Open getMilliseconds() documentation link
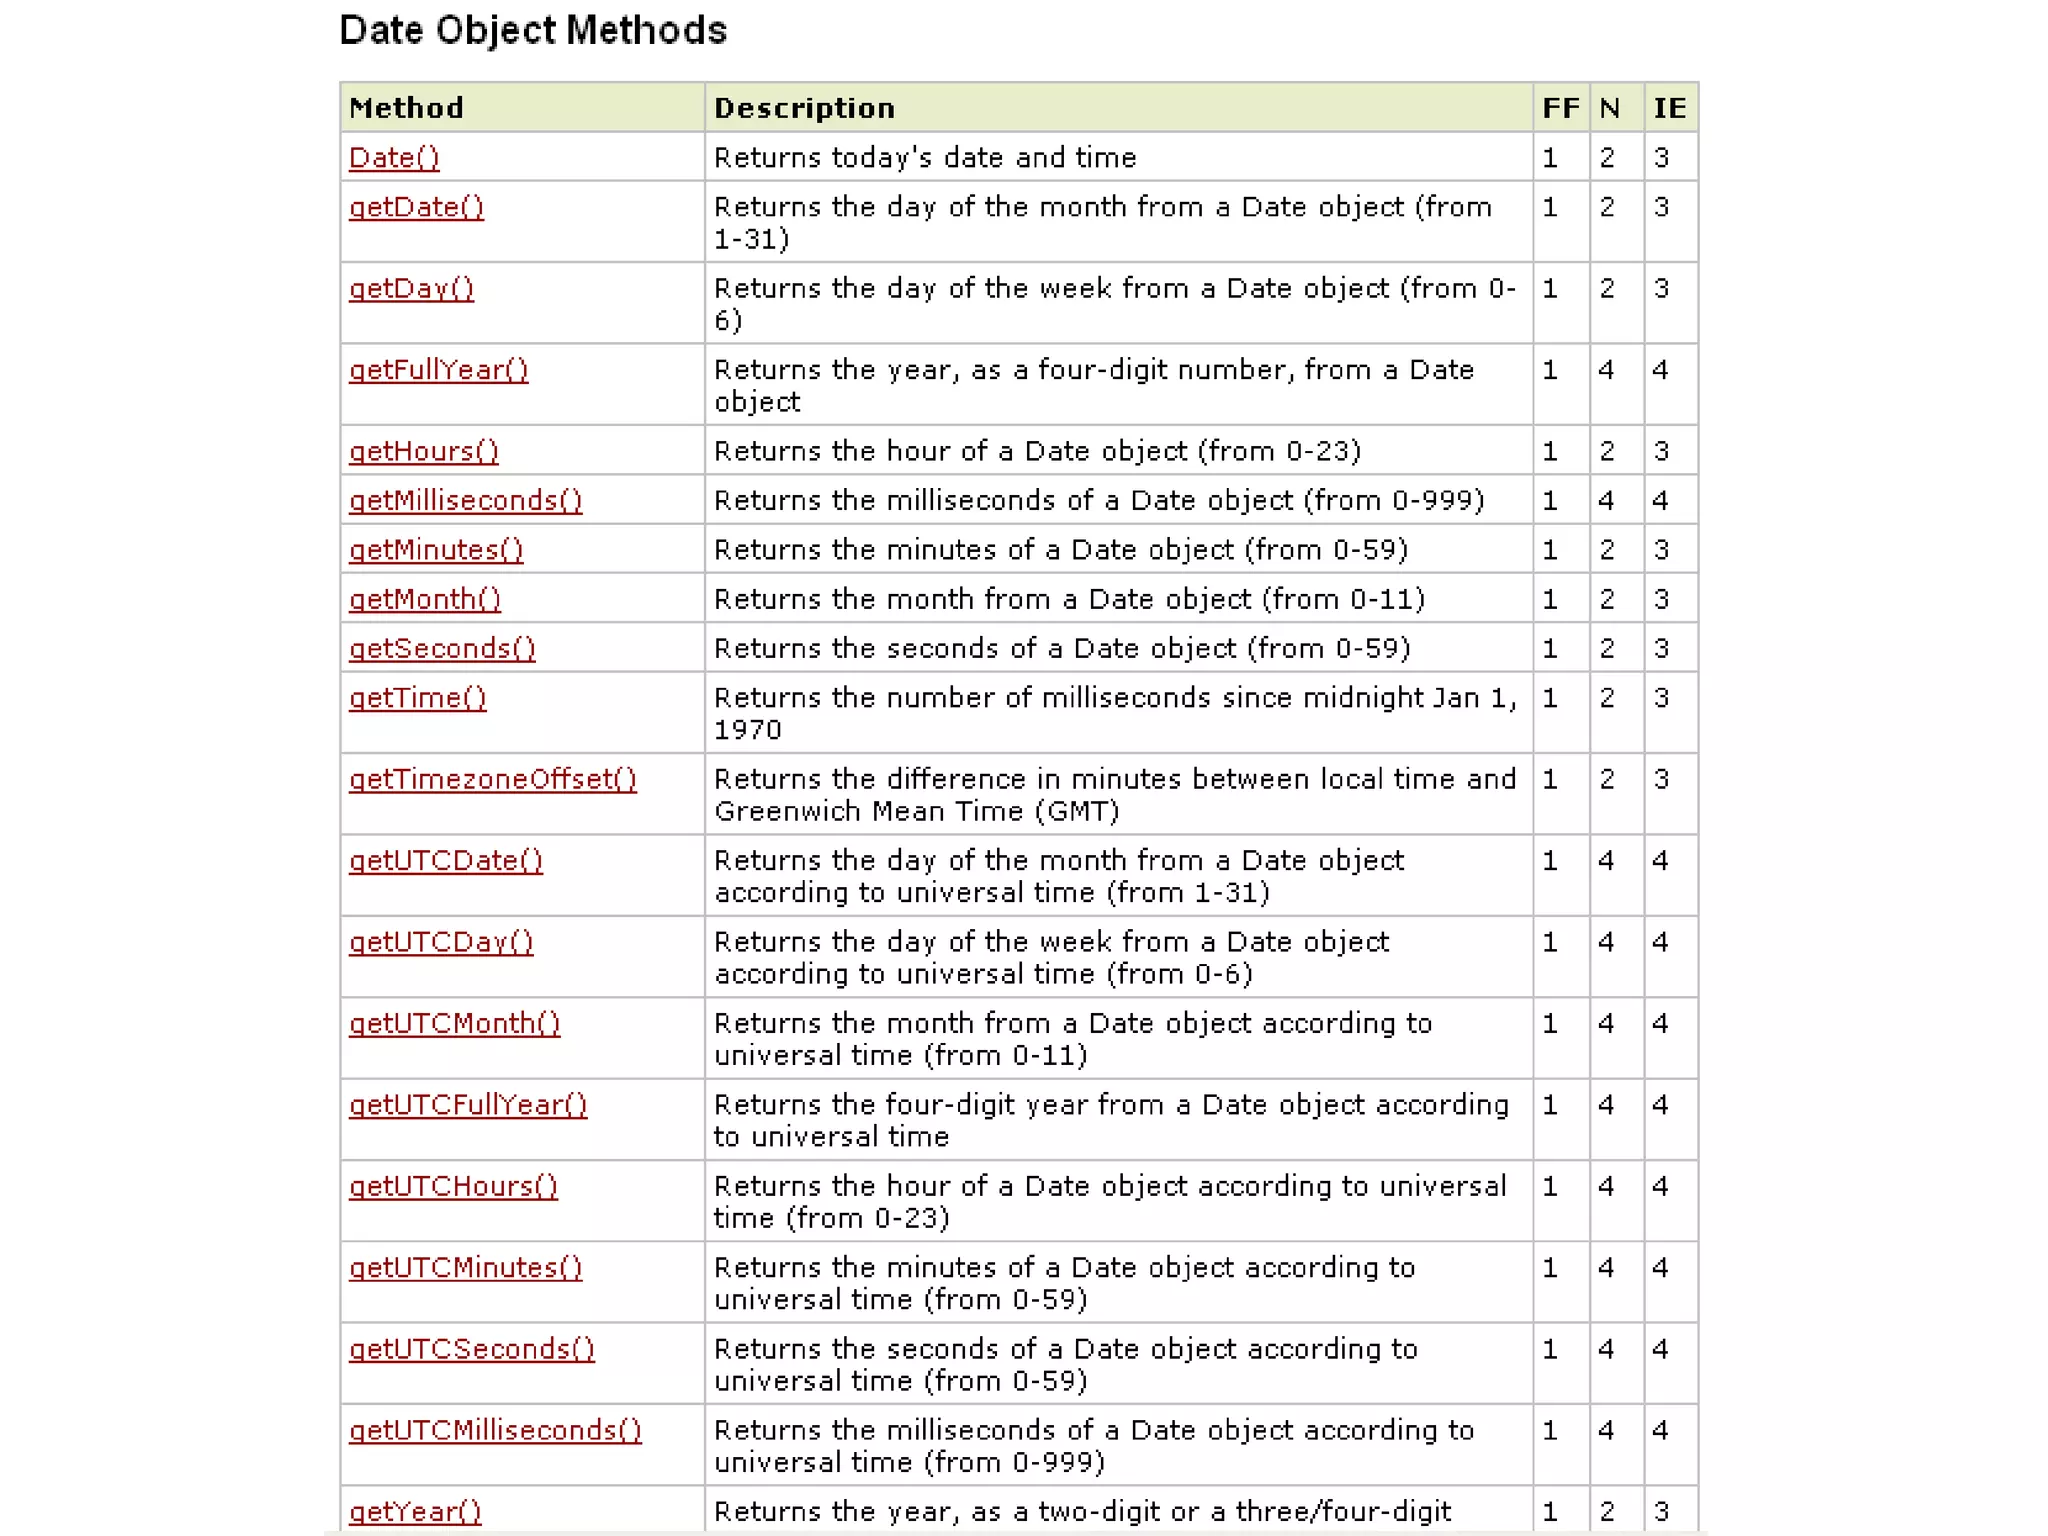Image resolution: width=2048 pixels, height=1536 pixels. 465,501
